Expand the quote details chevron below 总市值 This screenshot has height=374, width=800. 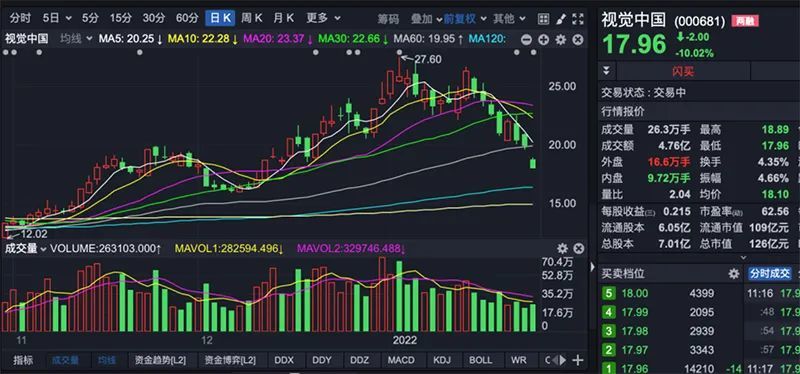click(743, 258)
